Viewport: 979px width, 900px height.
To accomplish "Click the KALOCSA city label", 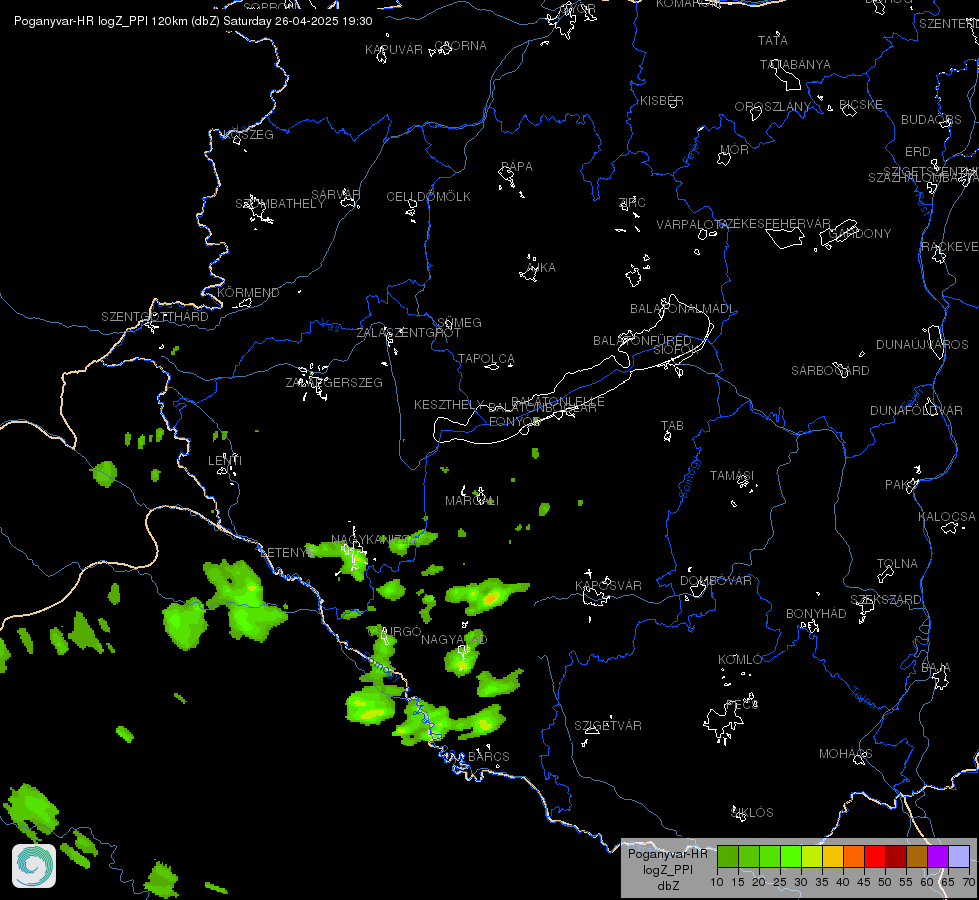I will tap(947, 517).
